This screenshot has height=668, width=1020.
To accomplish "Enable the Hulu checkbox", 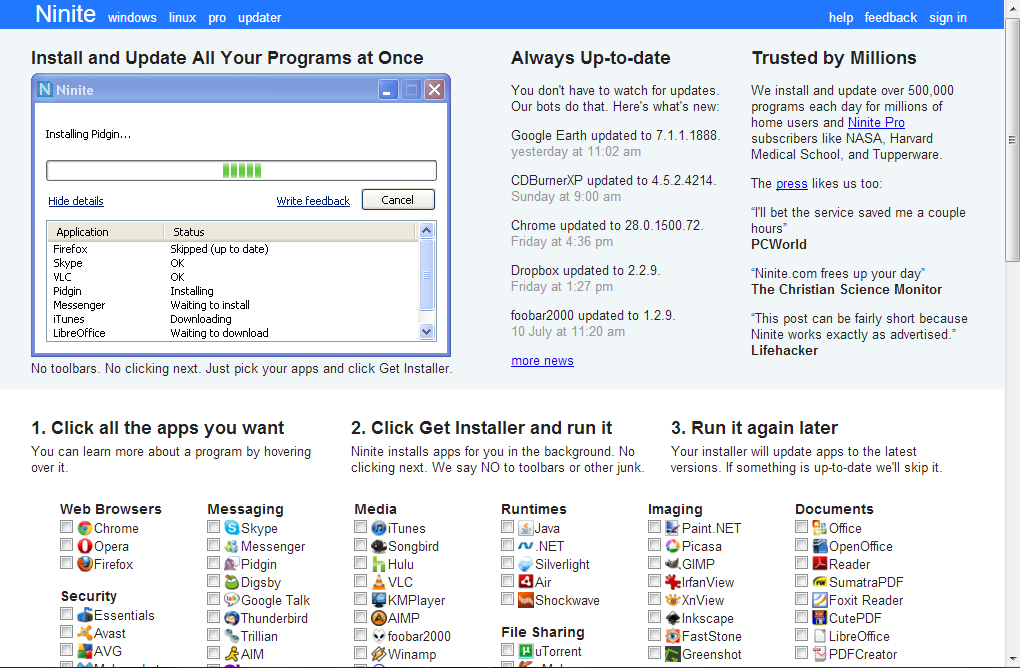I will (360, 562).
